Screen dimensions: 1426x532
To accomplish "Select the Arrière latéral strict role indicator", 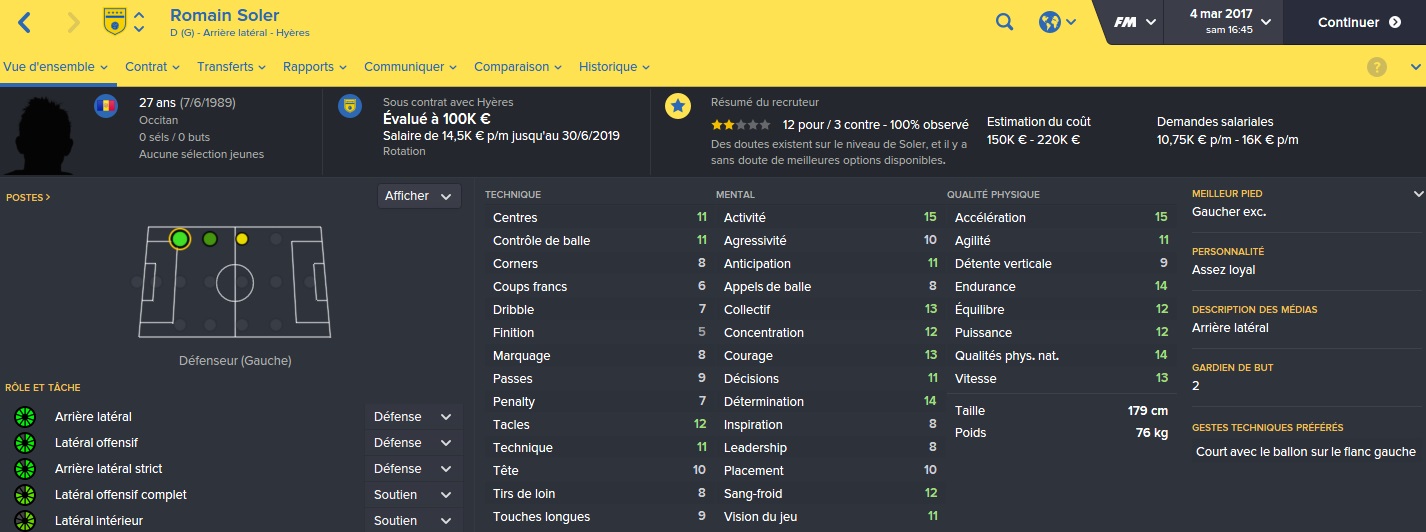I will pyautogui.click(x=25, y=469).
